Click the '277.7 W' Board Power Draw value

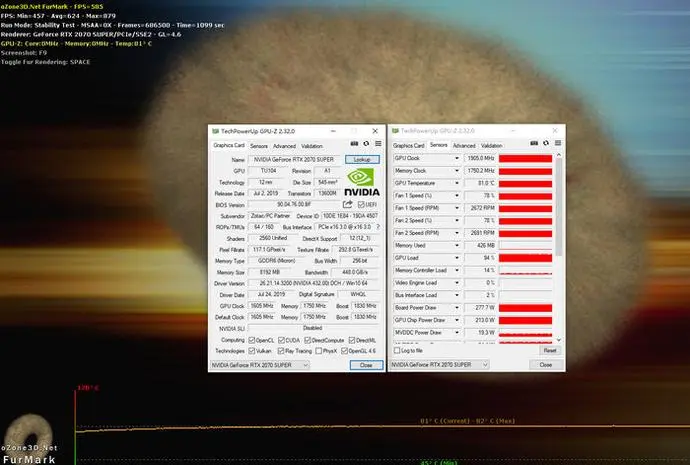click(x=480, y=308)
